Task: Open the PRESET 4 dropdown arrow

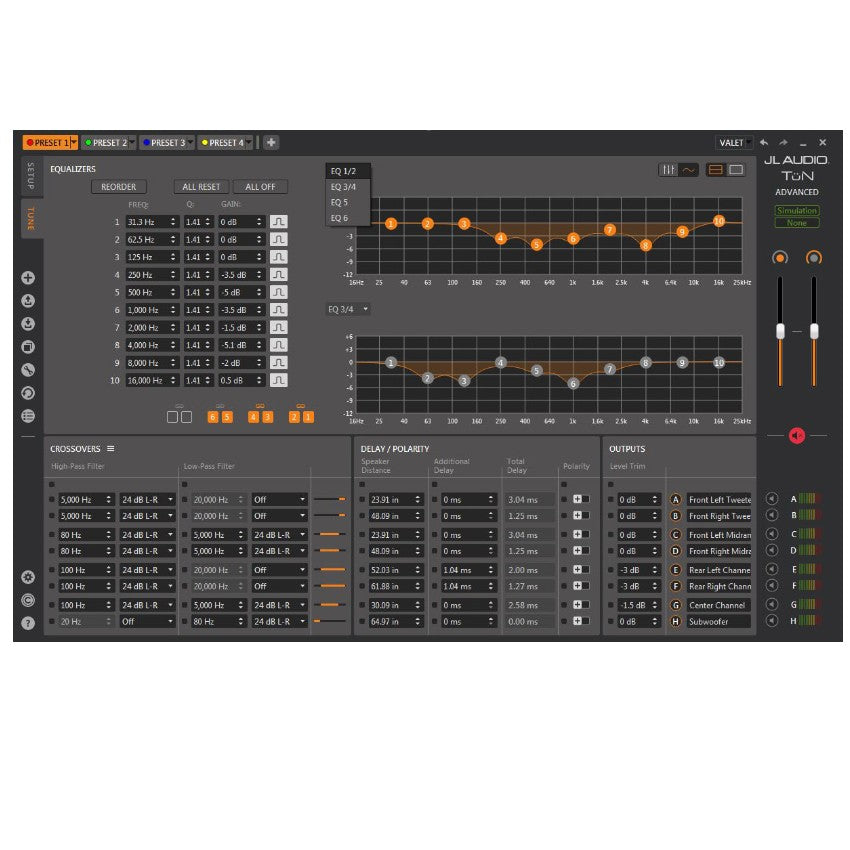Action: coord(249,142)
